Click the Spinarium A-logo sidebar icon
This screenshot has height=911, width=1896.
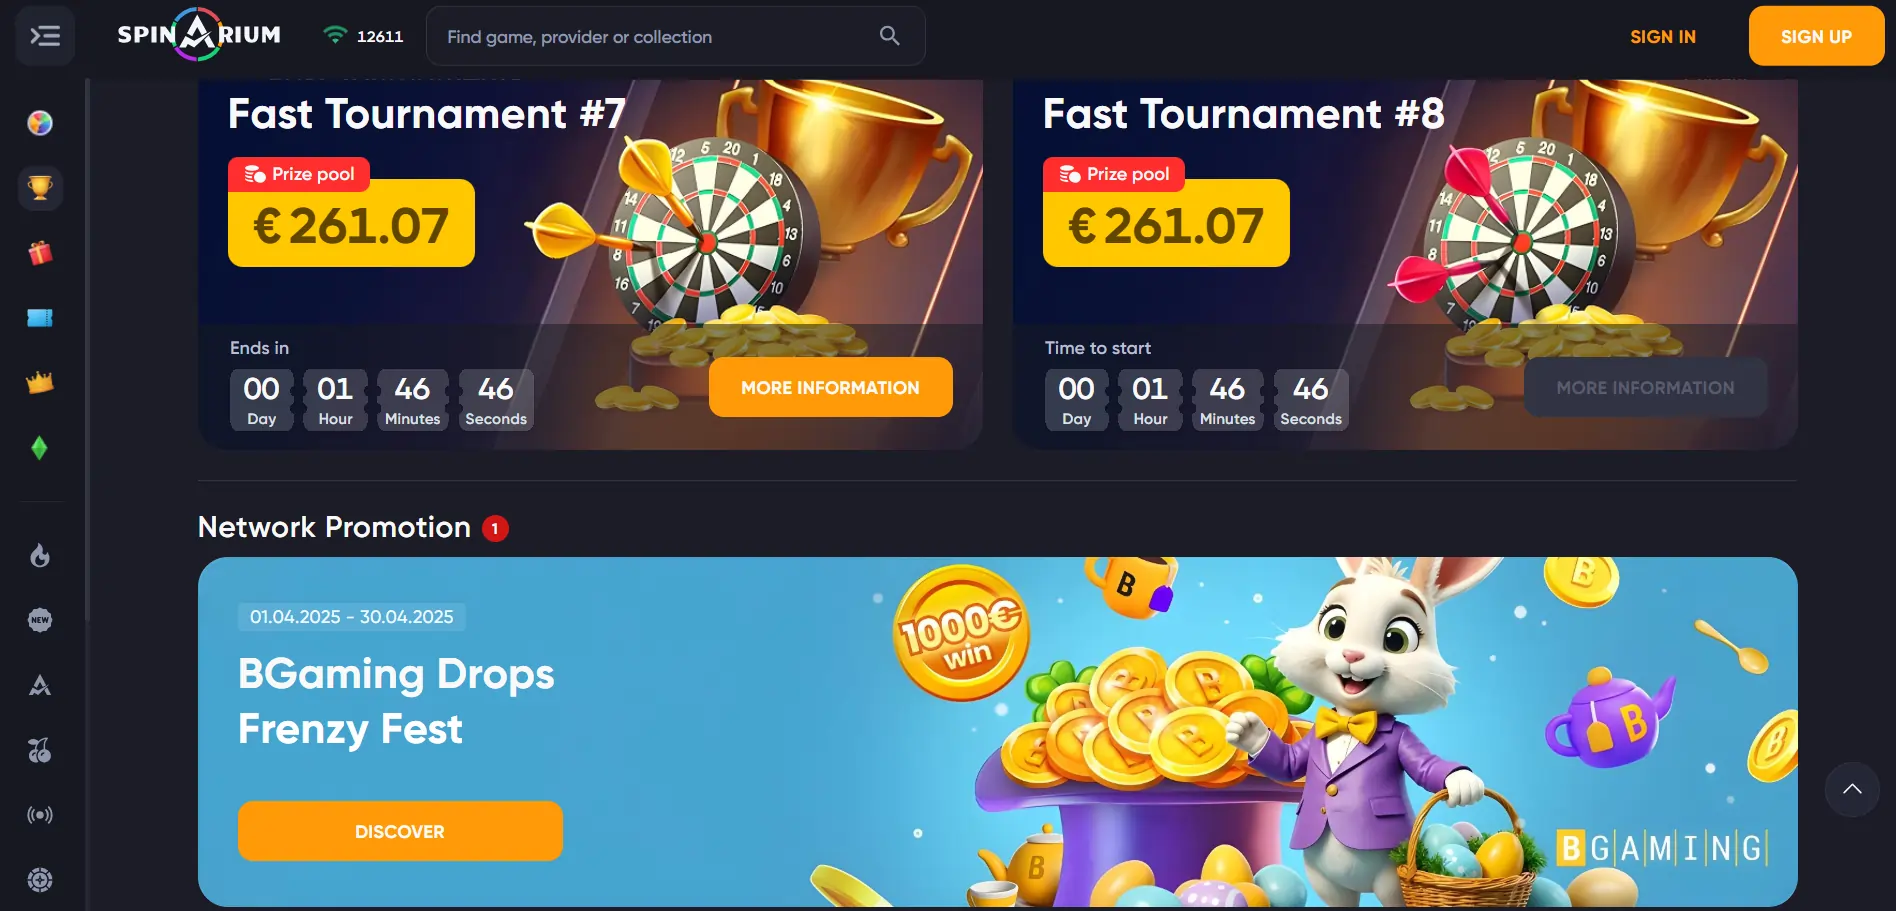[x=40, y=685]
